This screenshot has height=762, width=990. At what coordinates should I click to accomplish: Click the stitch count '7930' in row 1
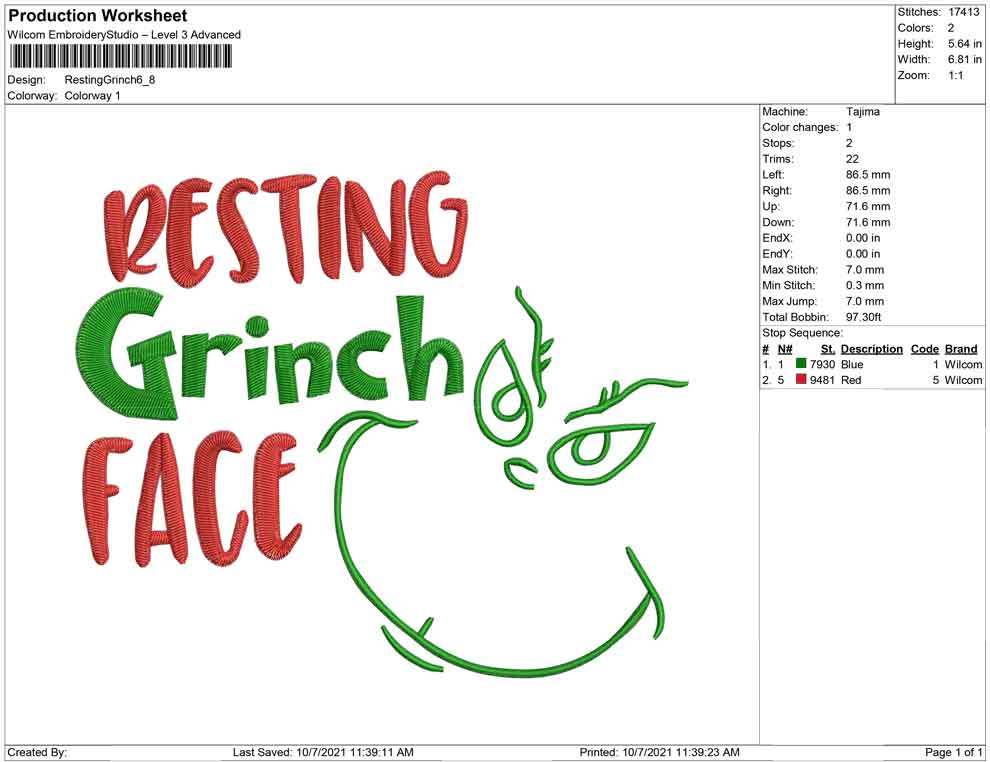click(x=823, y=364)
